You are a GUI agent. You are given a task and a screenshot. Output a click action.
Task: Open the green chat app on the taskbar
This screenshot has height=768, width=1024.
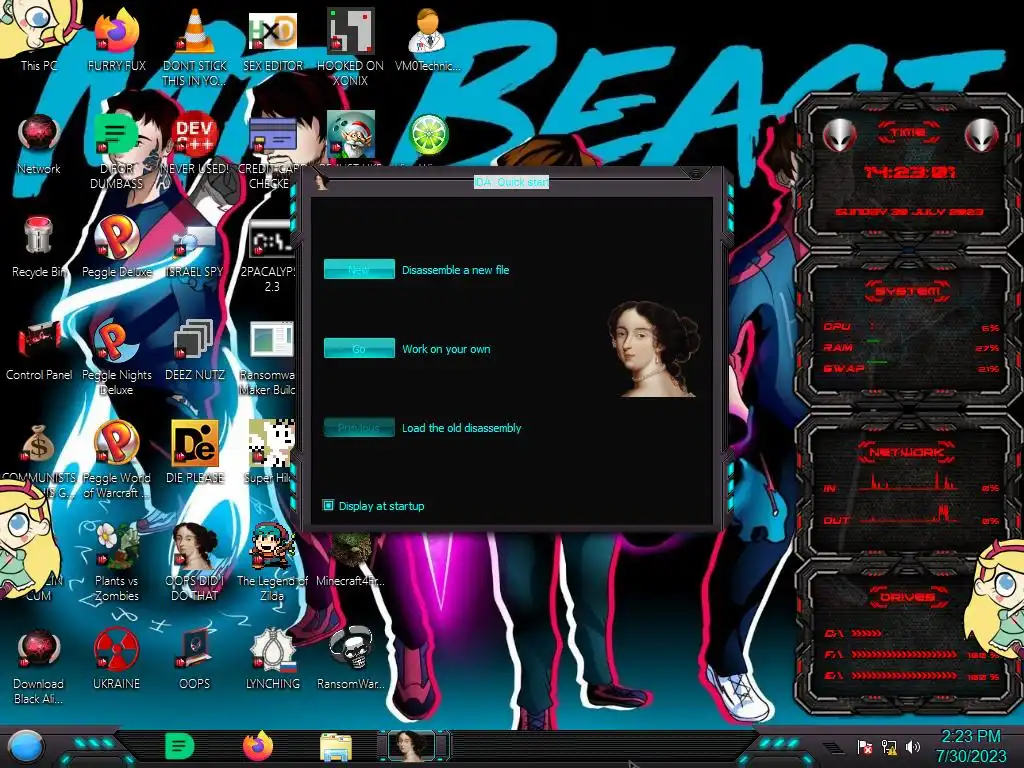pyautogui.click(x=180, y=746)
